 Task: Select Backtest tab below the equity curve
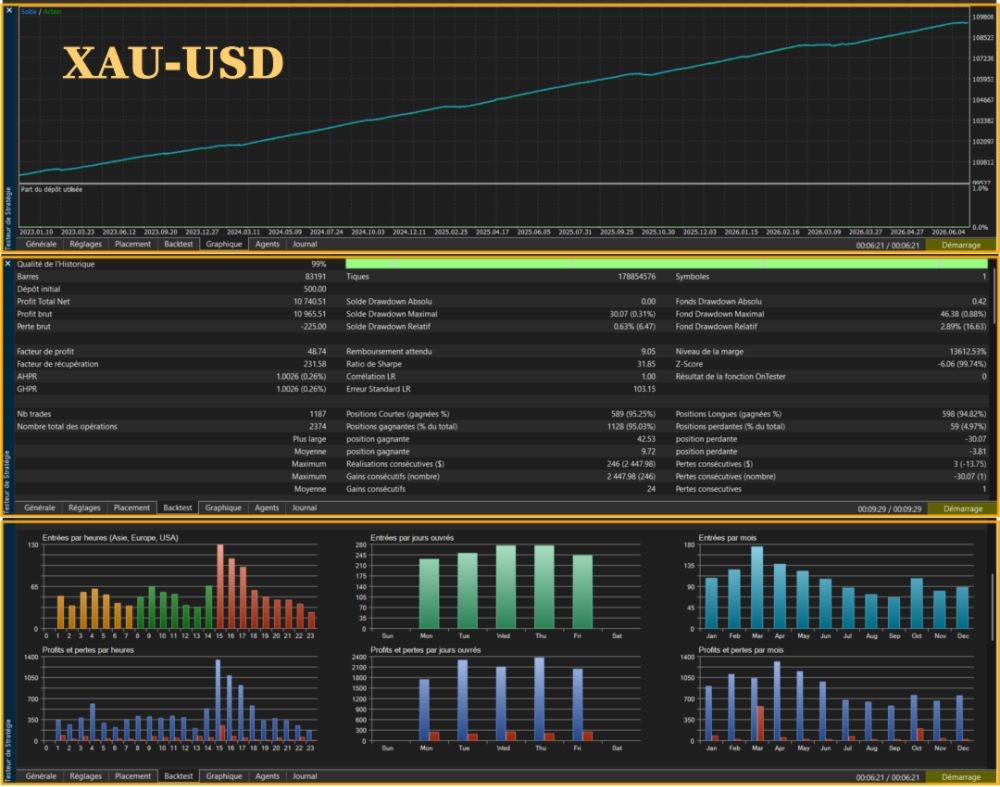click(179, 244)
